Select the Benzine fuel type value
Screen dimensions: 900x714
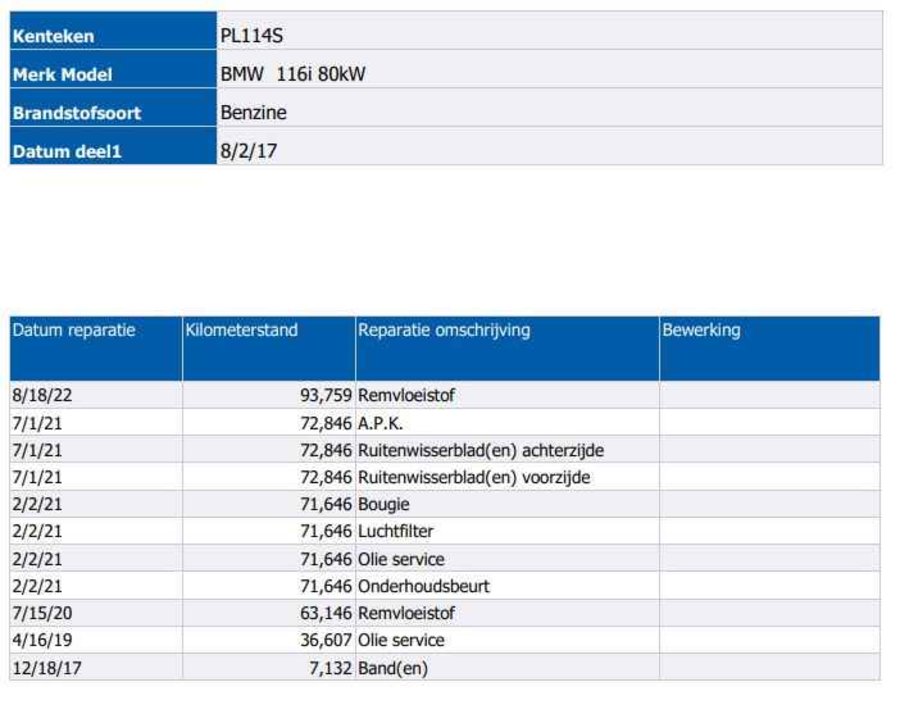point(253,113)
